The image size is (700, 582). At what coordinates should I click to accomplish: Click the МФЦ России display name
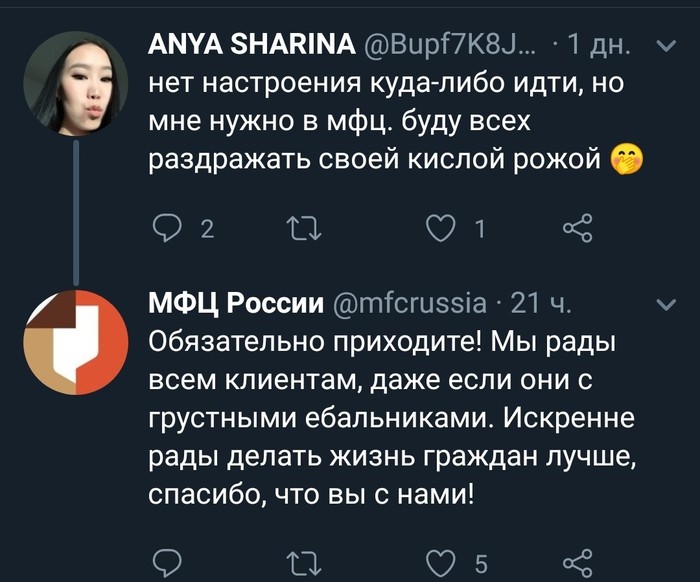coord(236,303)
